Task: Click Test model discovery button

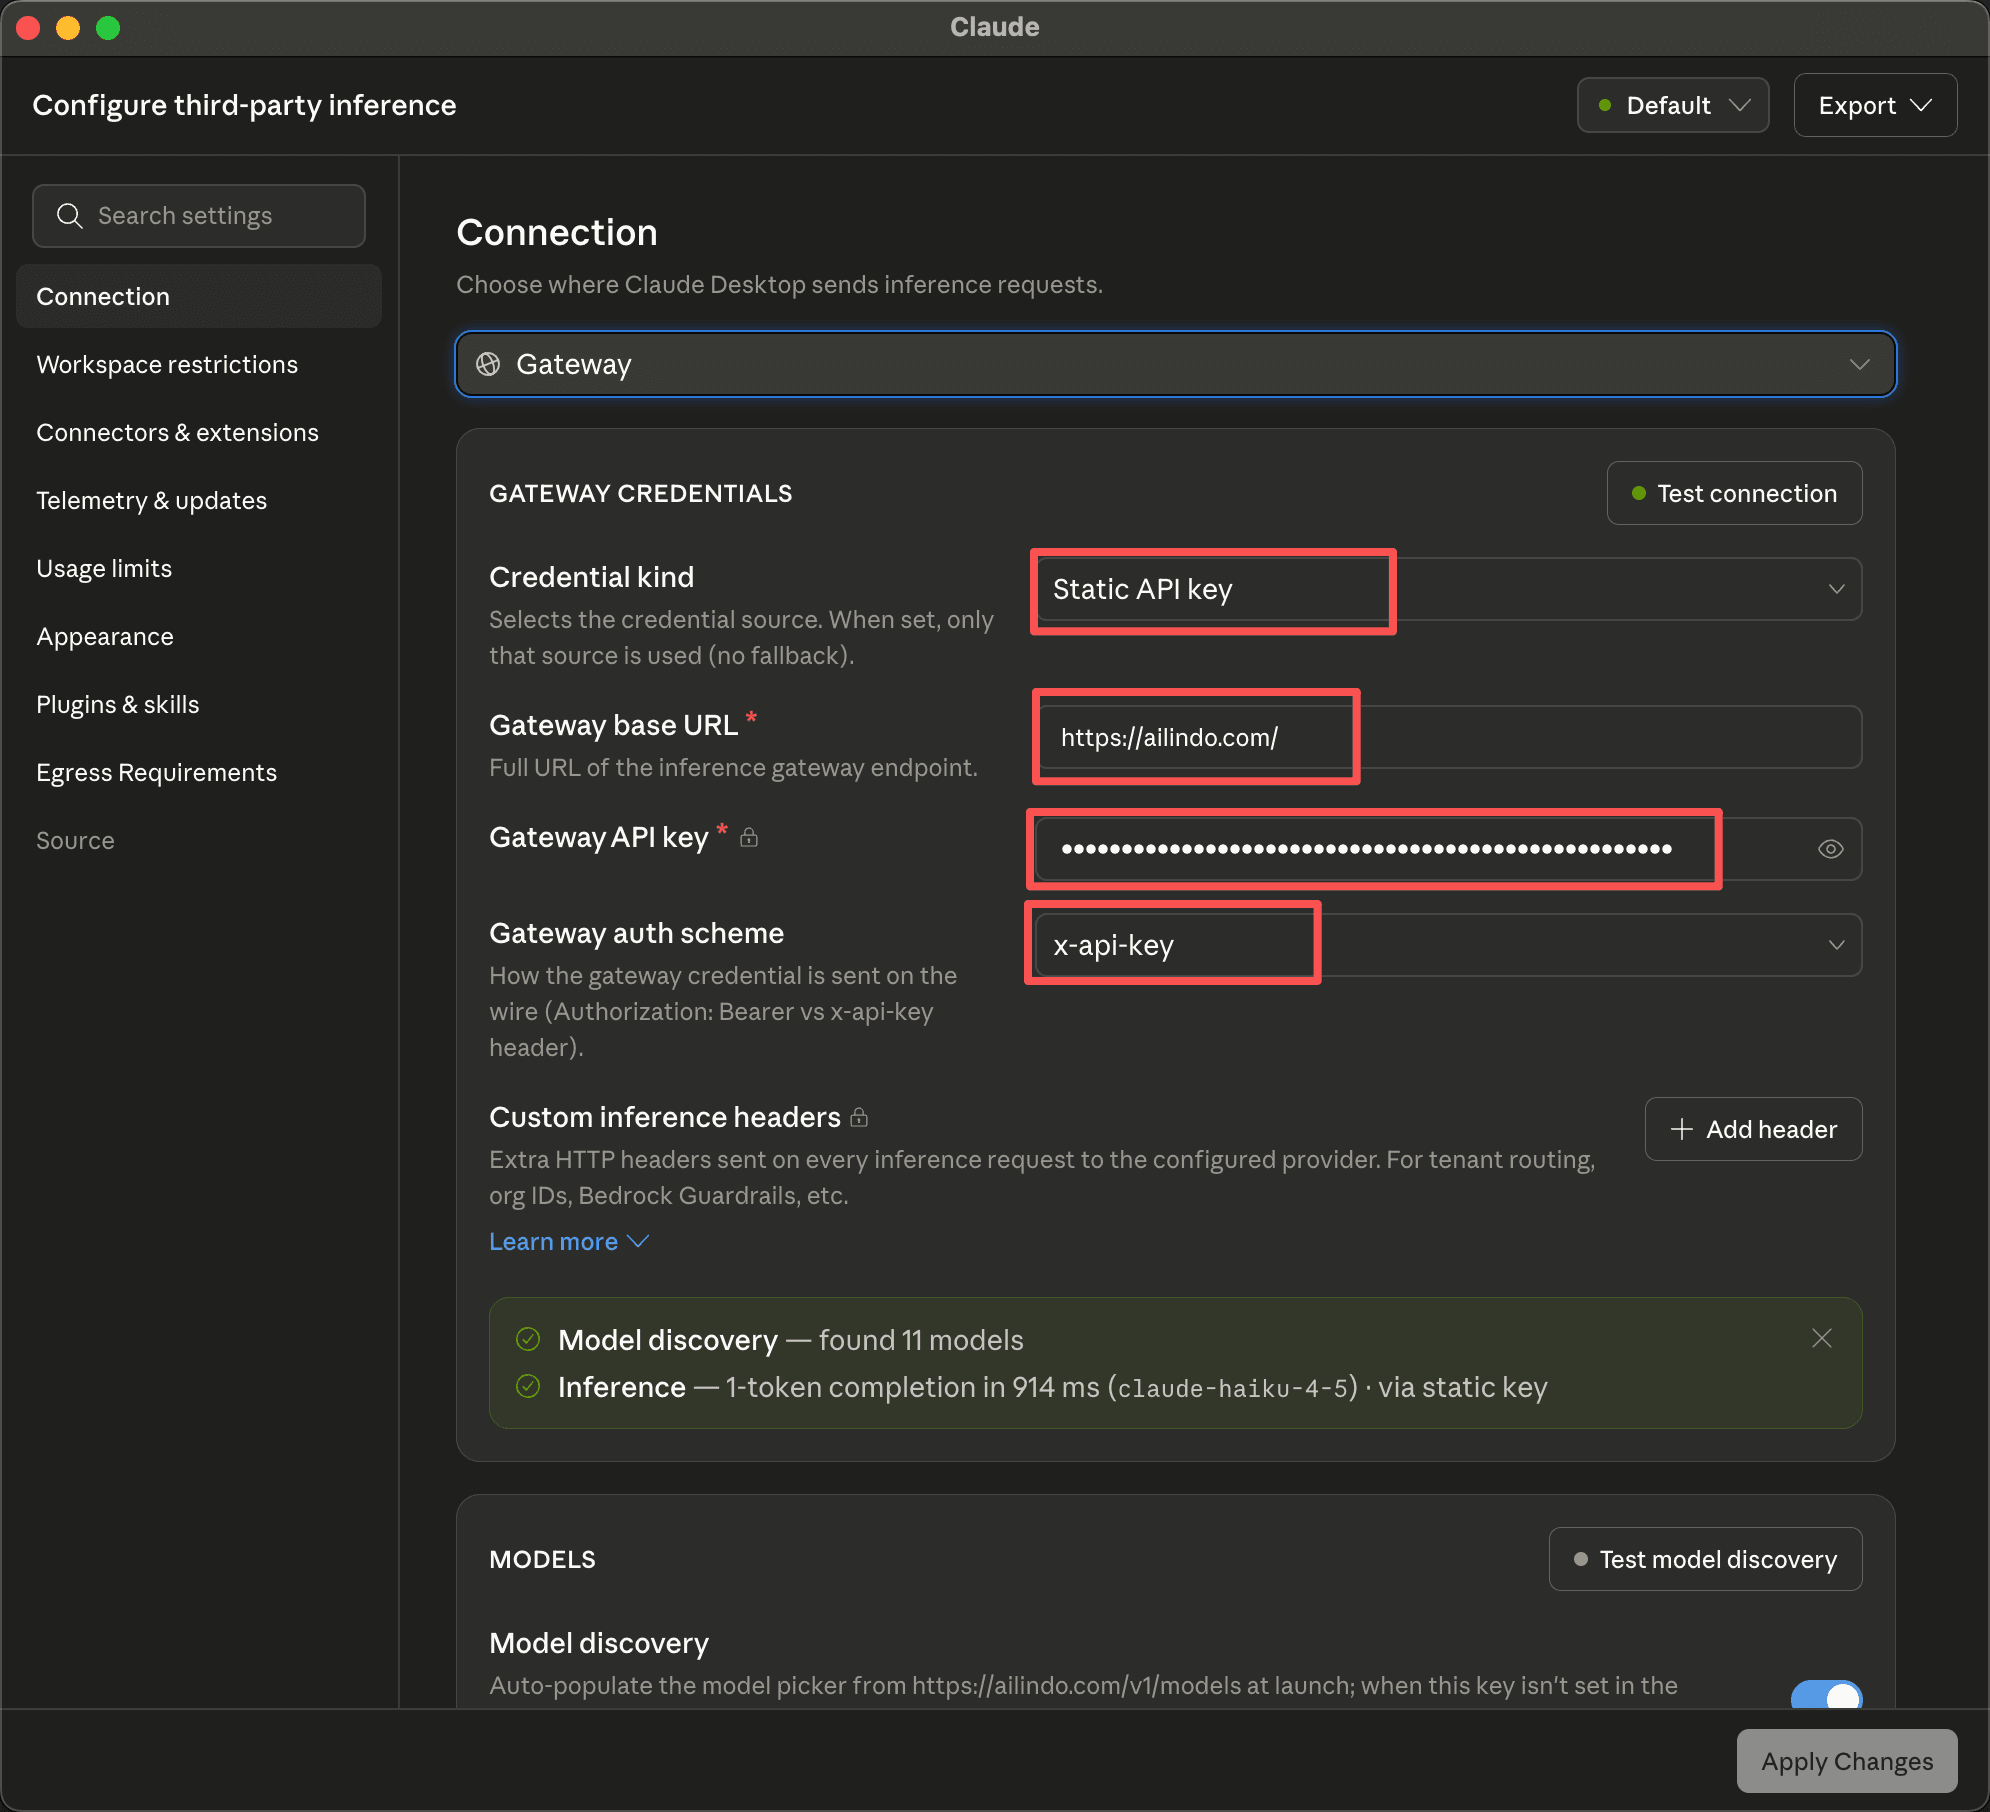Action: click(x=1705, y=1559)
